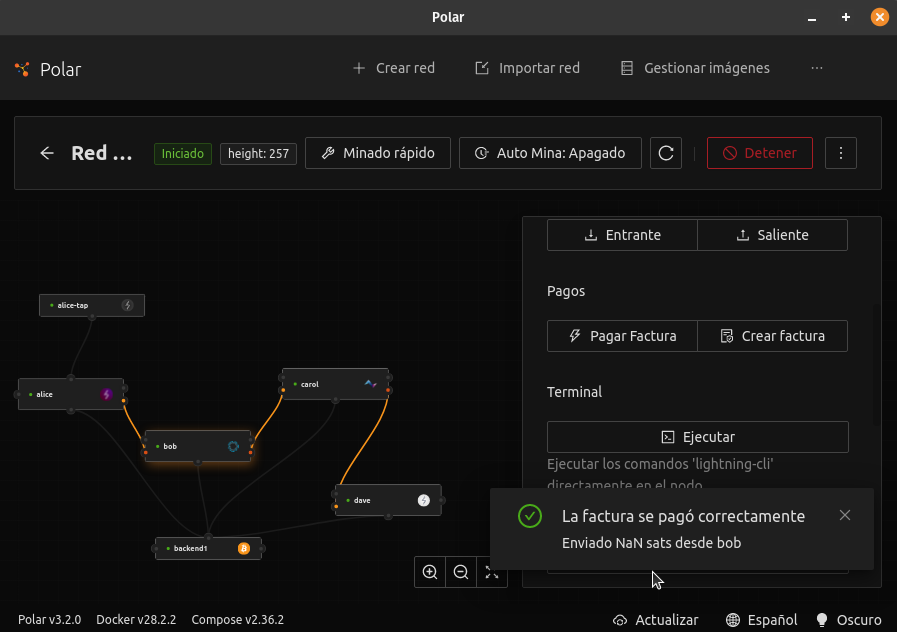This screenshot has height=632, width=897.
Task: Click the back arrow beside network name
Action: [x=47, y=153]
